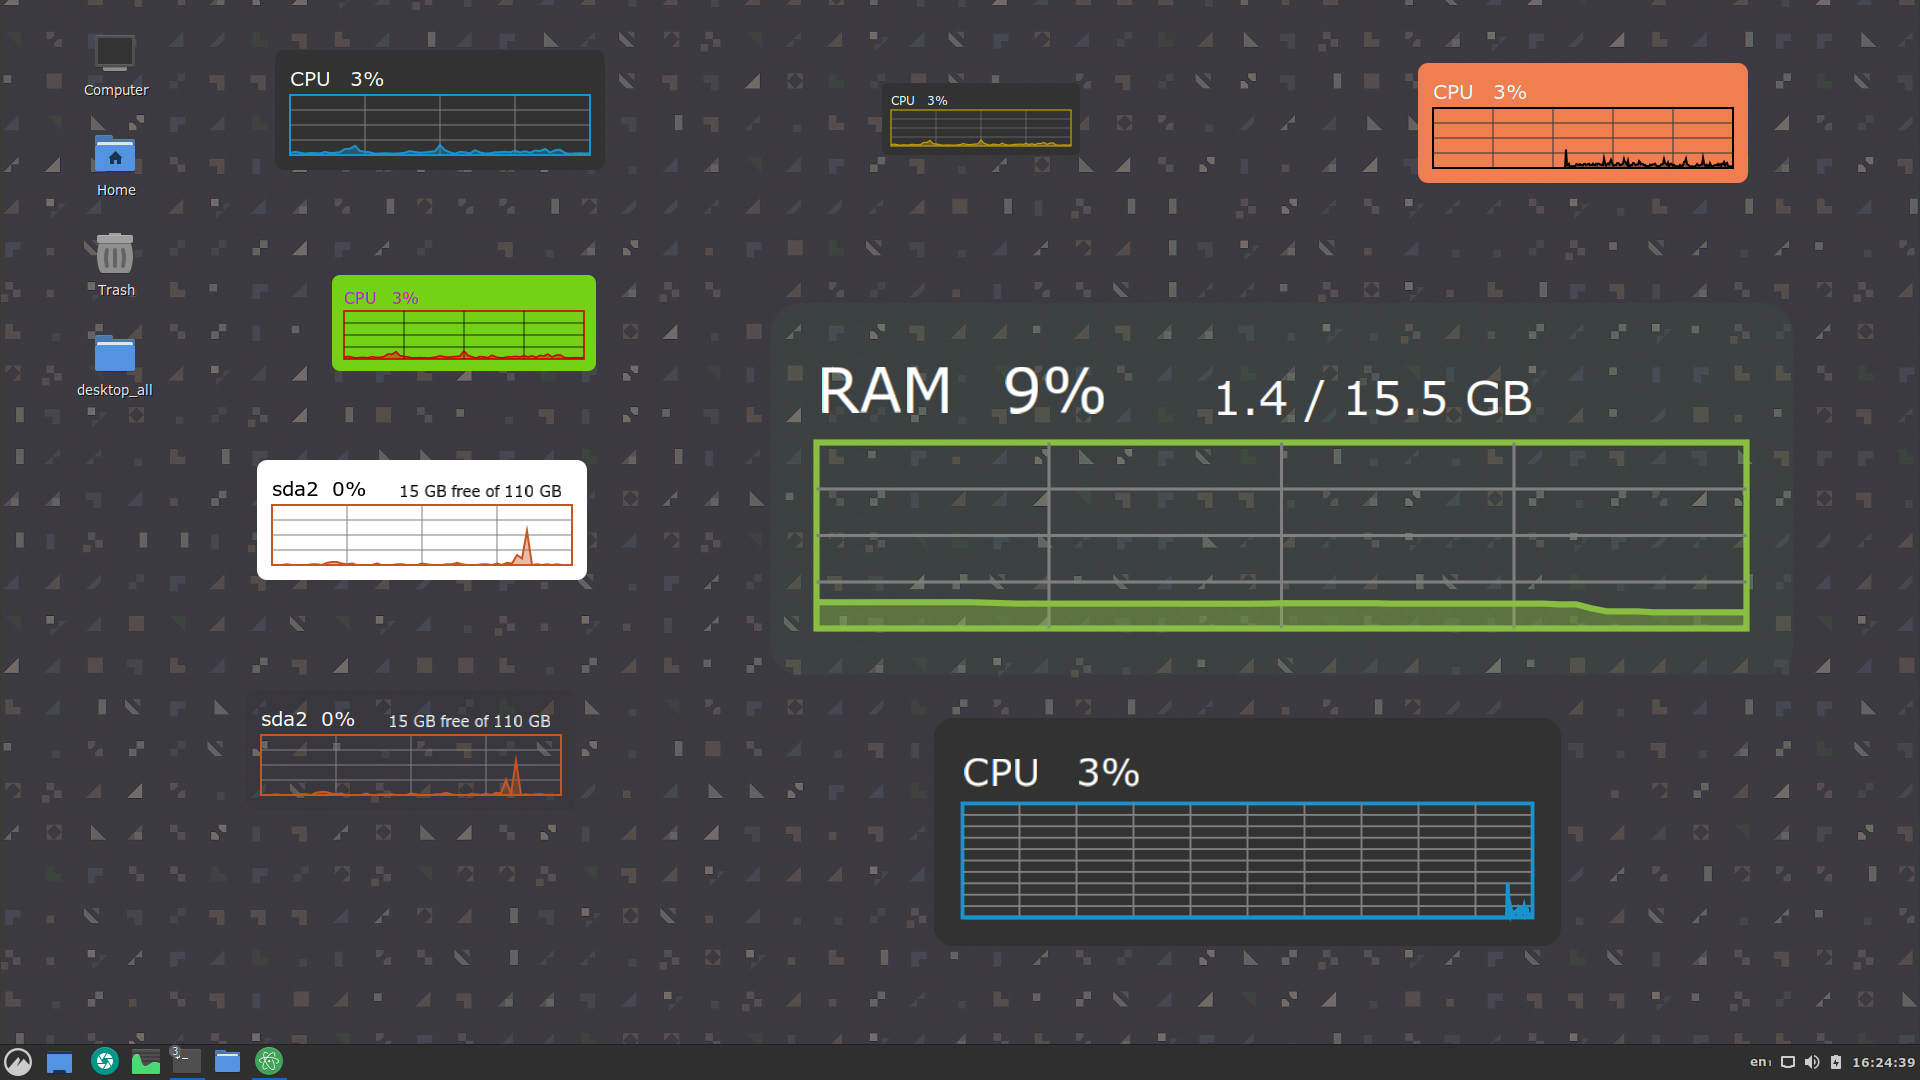Switch to the terminal windows in taskbar
Image resolution: width=1920 pixels, height=1080 pixels.
tap(186, 1062)
